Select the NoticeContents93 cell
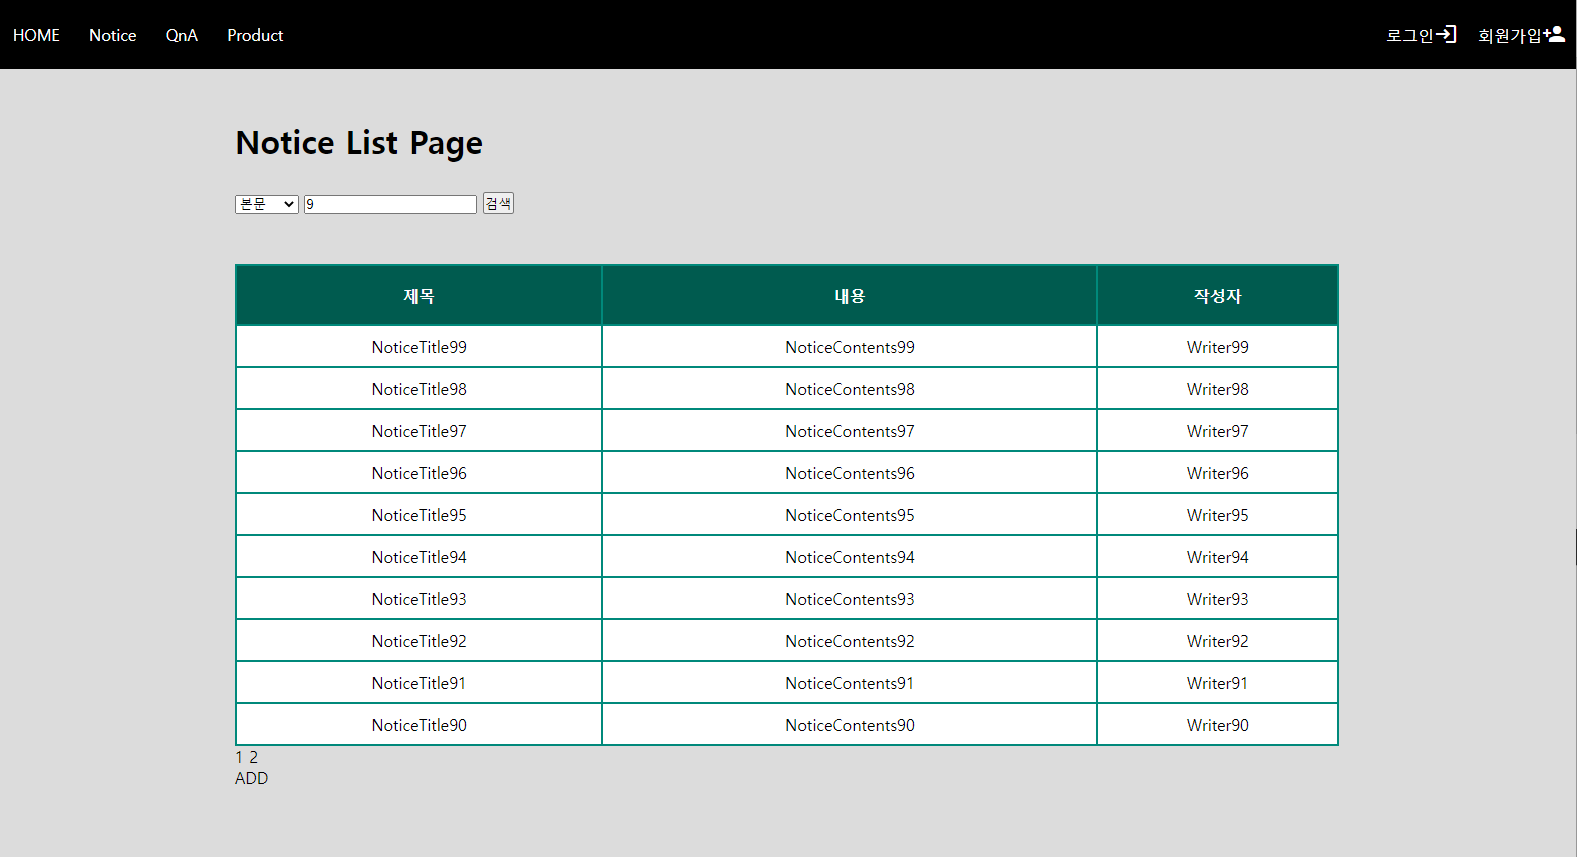Viewport: 1577px width, 857px height. click(849, 599)
